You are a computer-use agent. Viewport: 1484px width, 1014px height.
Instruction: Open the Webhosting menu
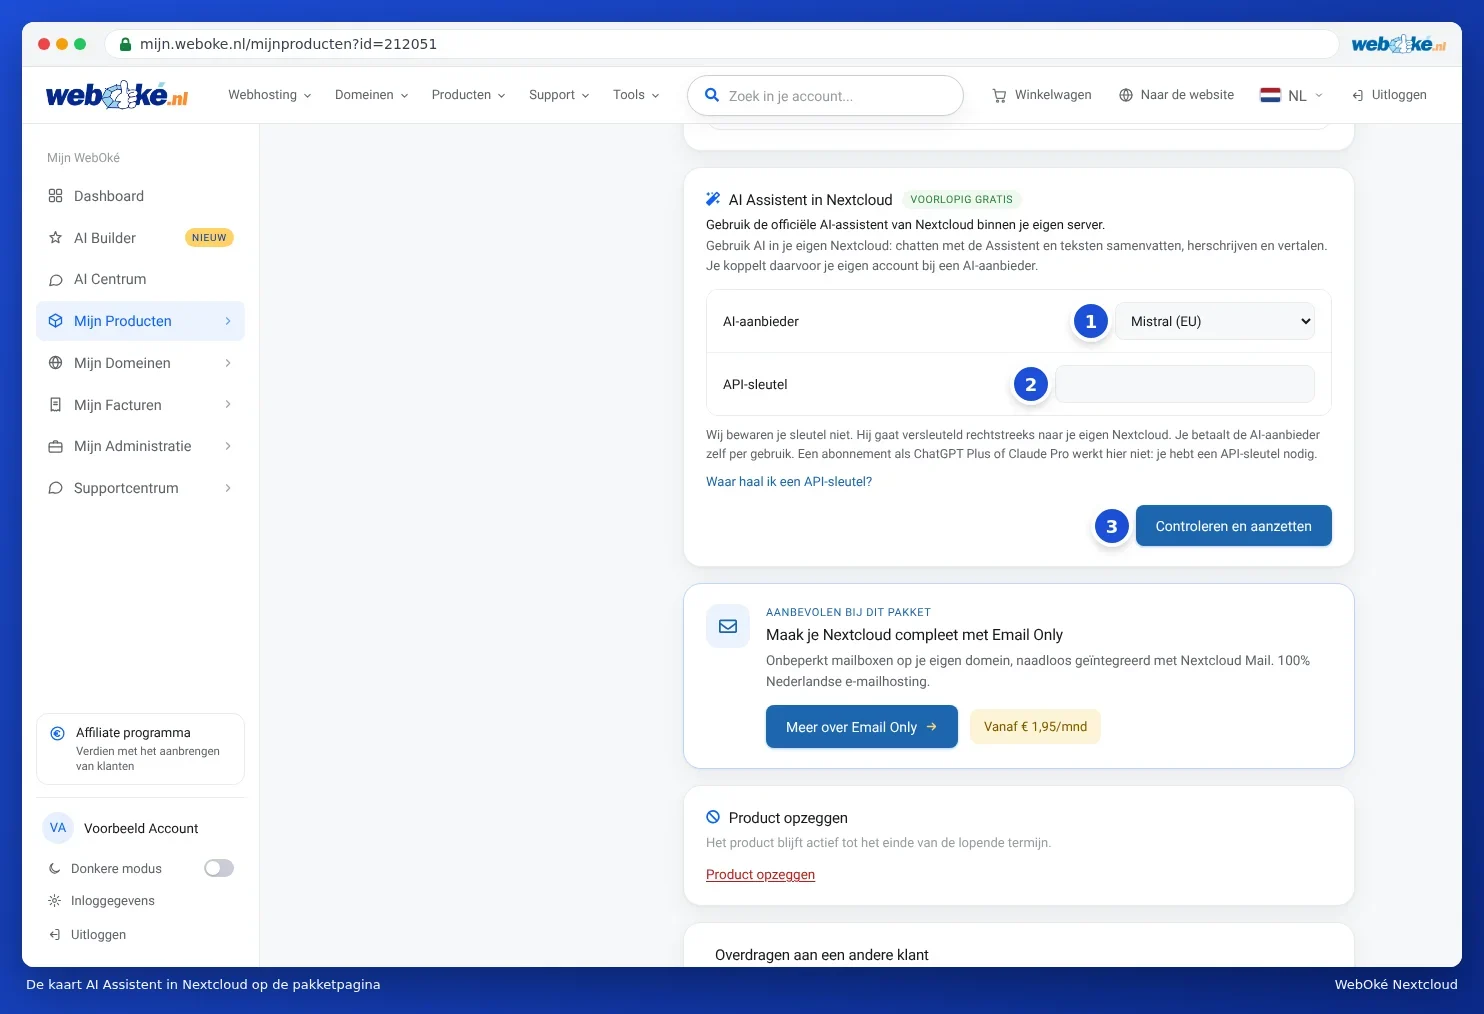pos(270,95)
